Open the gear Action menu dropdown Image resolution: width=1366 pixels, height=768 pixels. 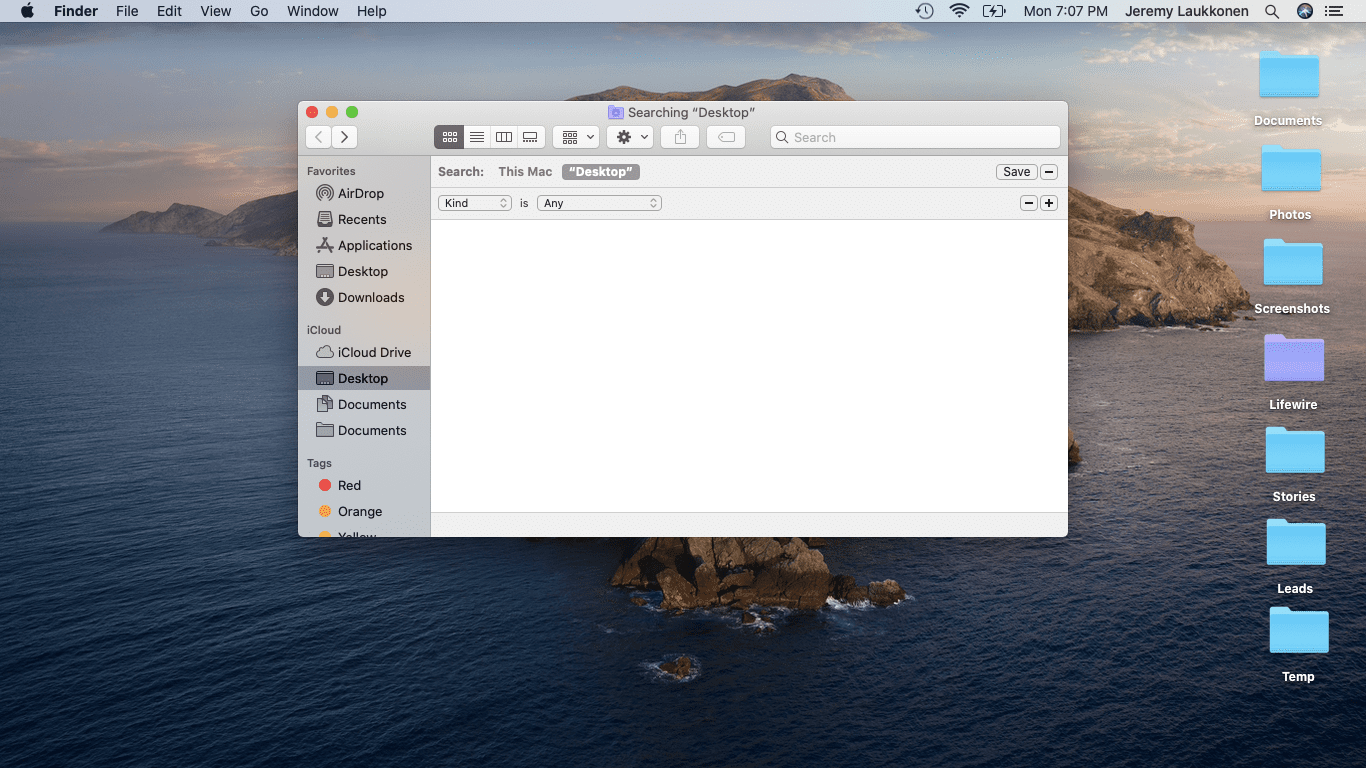pyautogui.click(x=630, y=137)
